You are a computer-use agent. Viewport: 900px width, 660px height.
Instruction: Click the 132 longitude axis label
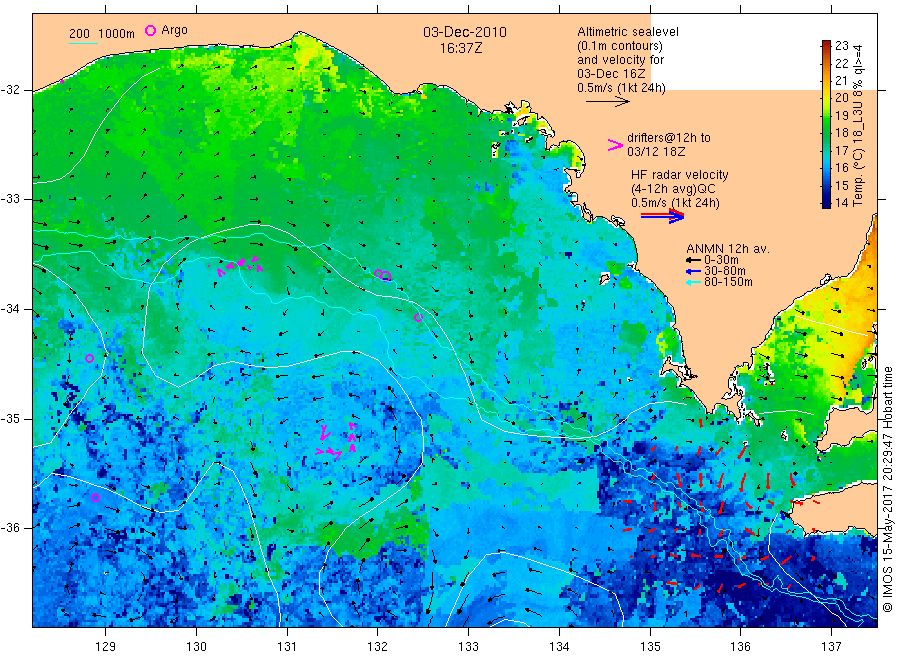pos(378,647)
